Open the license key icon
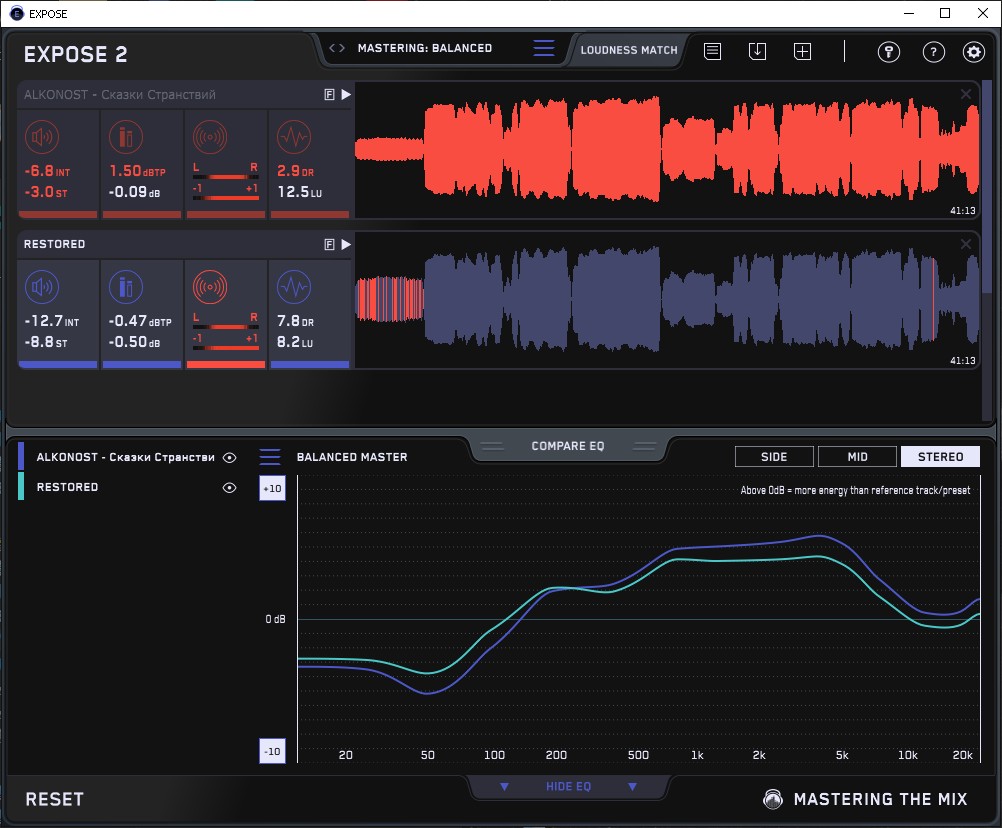Screen dimensions: 1002x828 click(x=888, y=52)
